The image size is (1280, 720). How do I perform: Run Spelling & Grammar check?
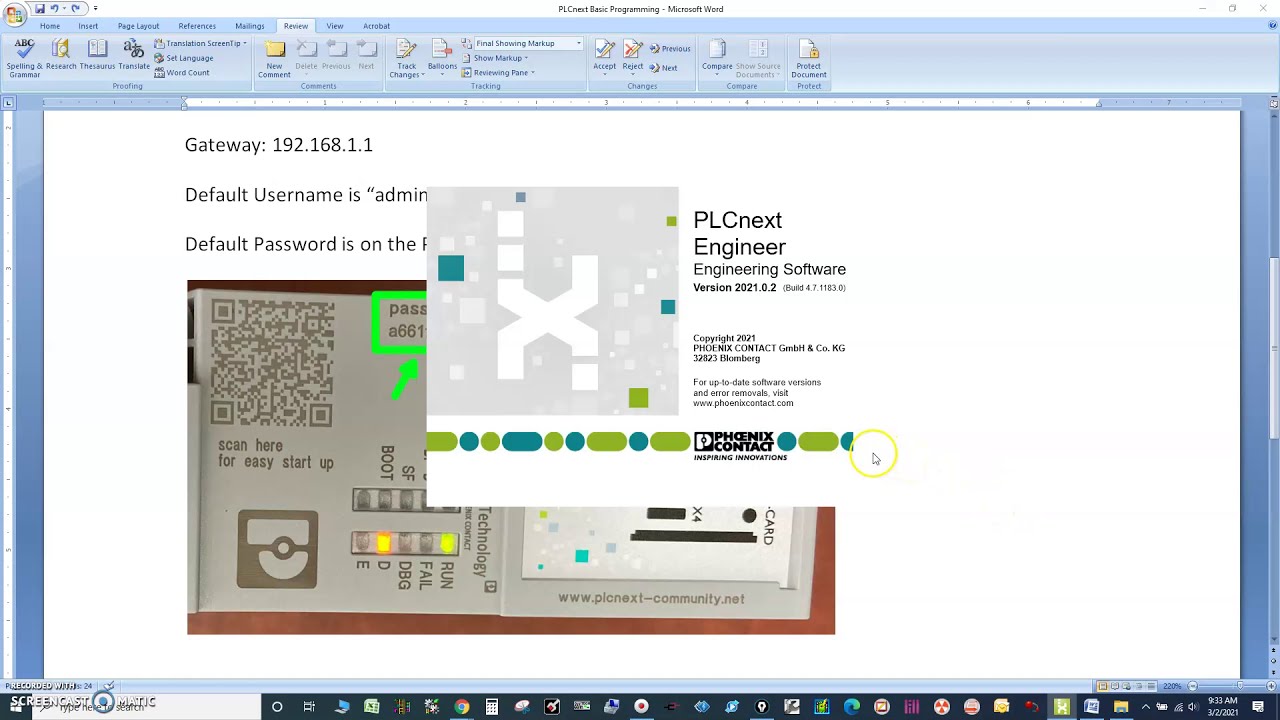[x=25, y=59]
